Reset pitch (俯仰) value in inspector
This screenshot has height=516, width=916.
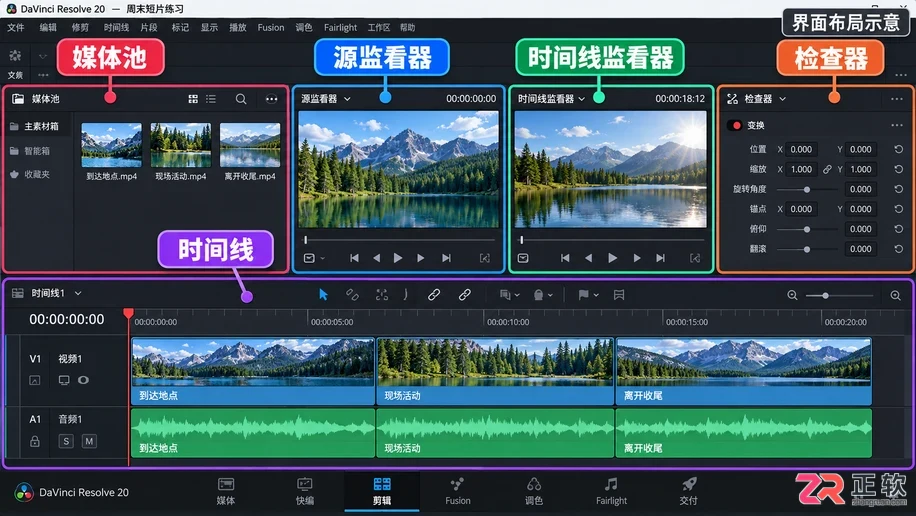pos(898,229)
